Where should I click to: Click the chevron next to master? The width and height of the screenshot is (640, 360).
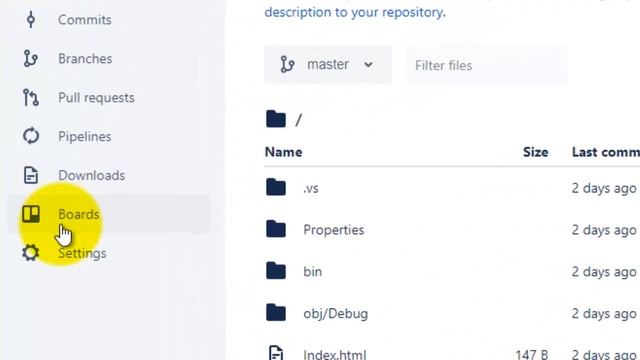[368, 65]
